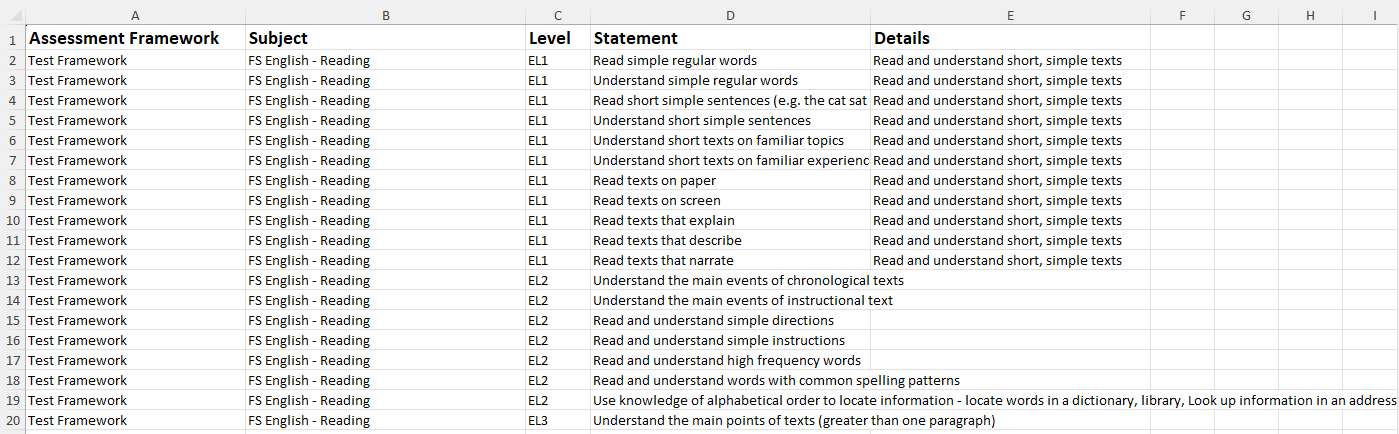
Task: Select cell 'Read and understand simple directions'
Action: coord(730,320)
